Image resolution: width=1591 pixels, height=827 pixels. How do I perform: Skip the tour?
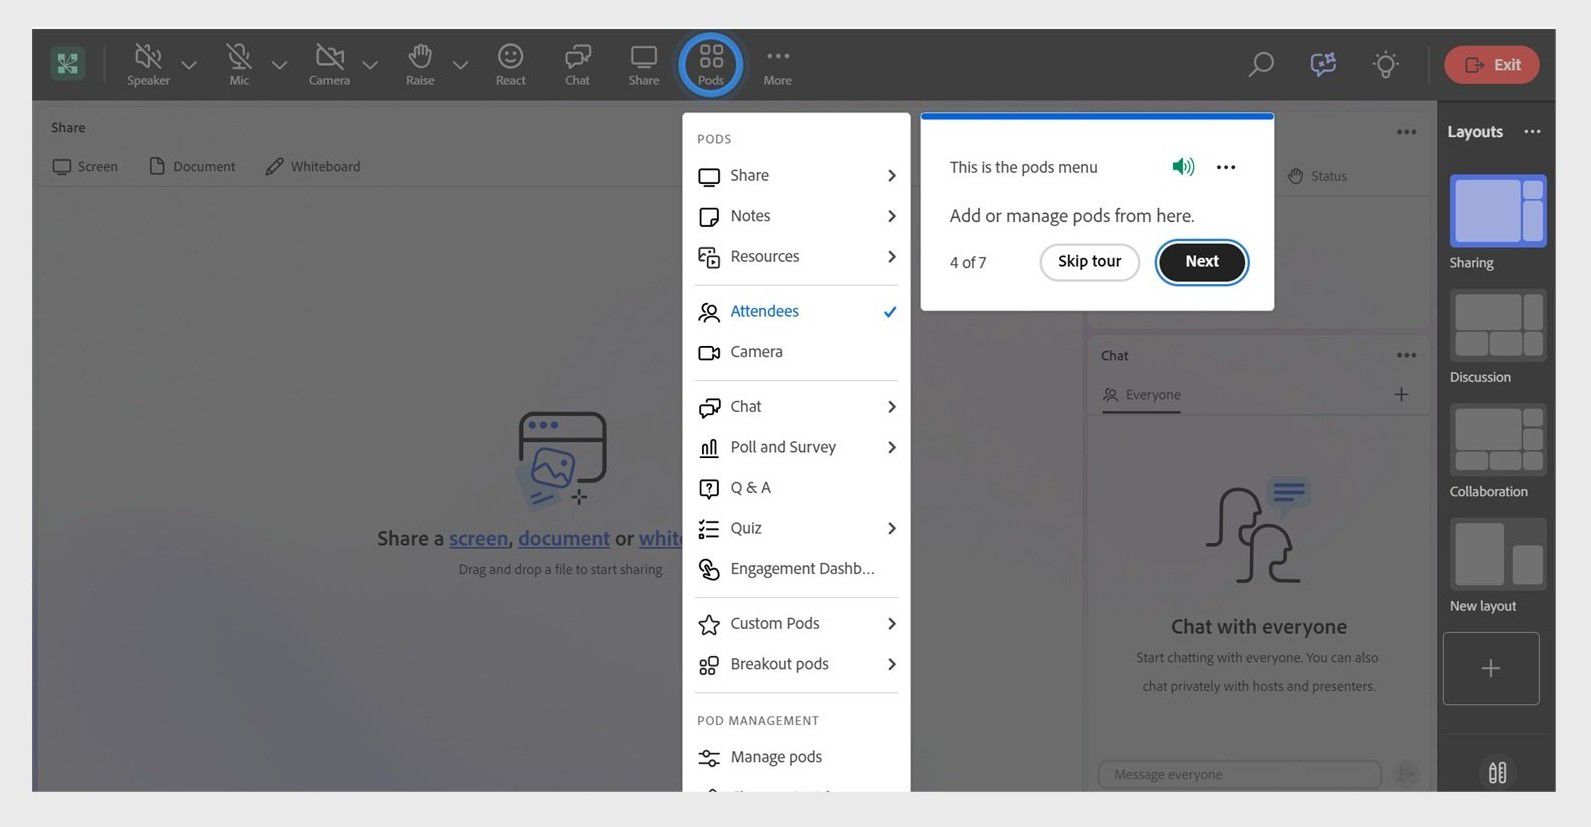coord(1089,262)
